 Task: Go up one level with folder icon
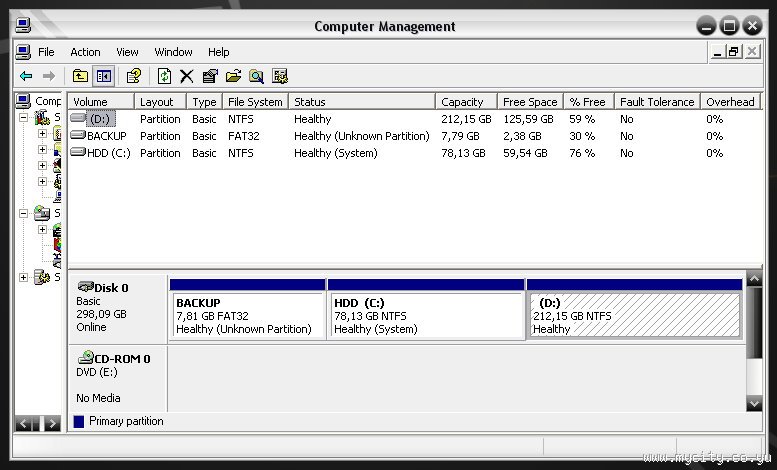[80, 76]
